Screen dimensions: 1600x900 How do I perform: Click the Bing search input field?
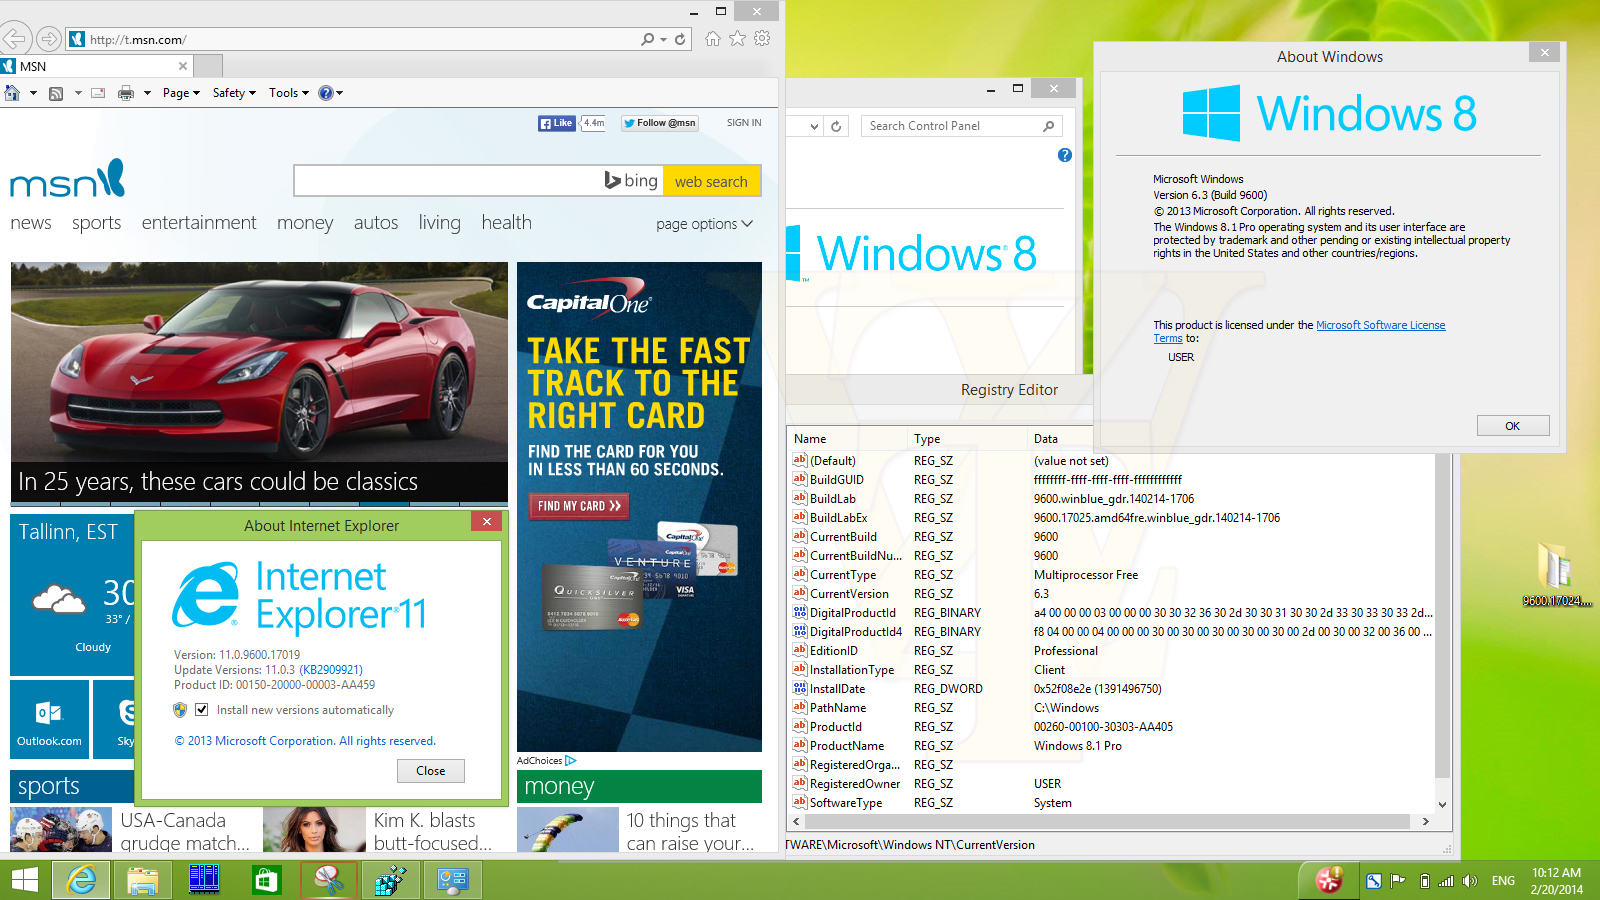448,181
